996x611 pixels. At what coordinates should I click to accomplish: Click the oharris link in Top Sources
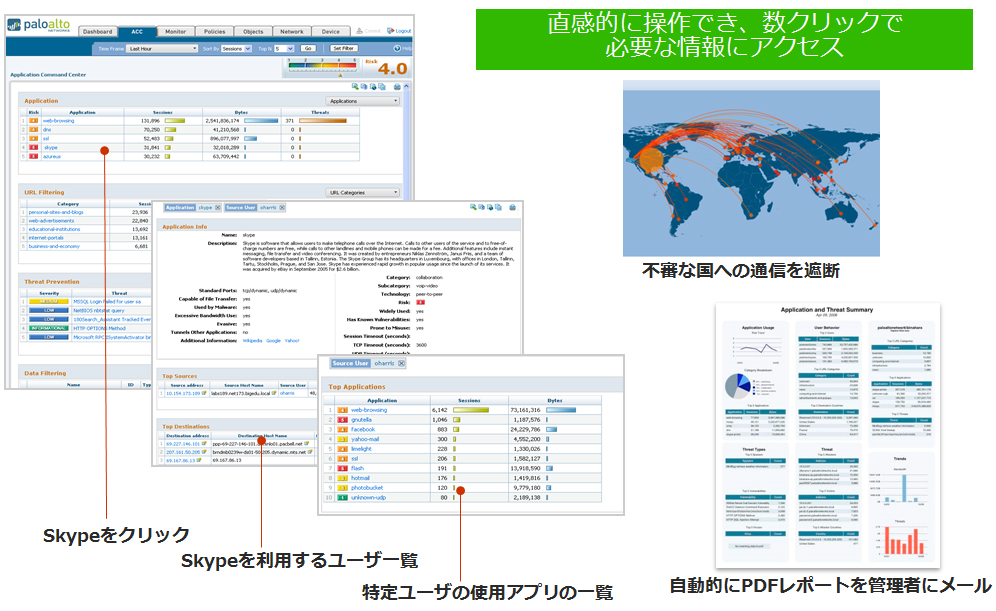pos(287,394)
